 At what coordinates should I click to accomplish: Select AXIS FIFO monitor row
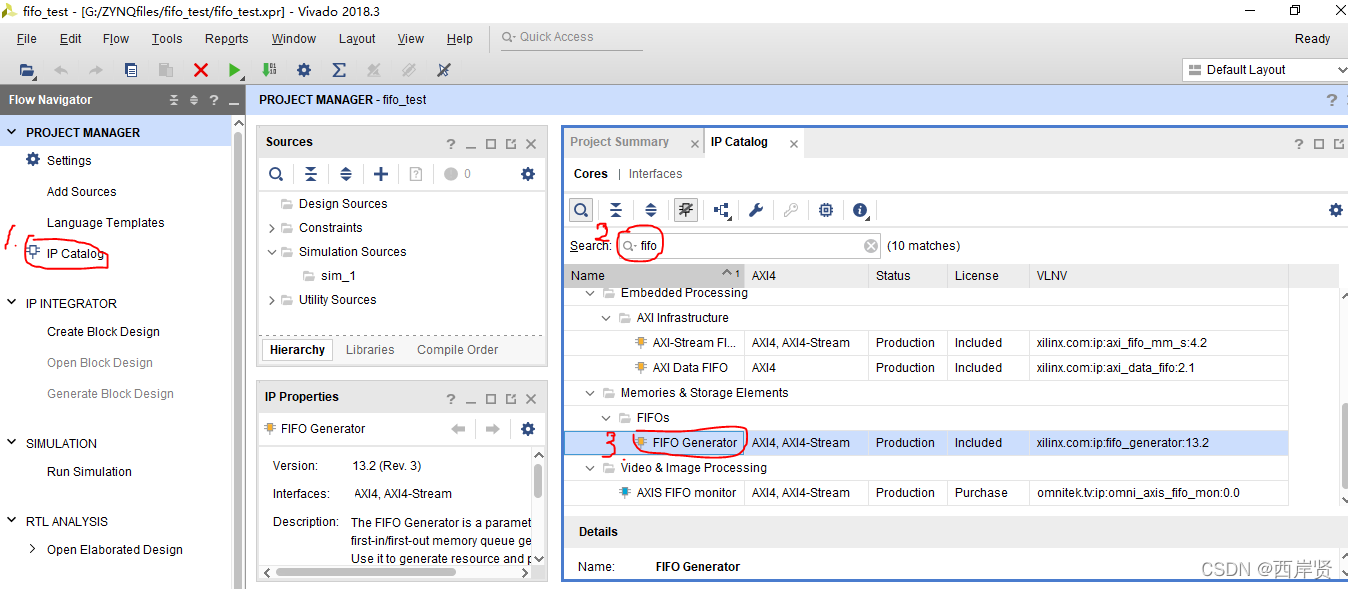(926, 493)
